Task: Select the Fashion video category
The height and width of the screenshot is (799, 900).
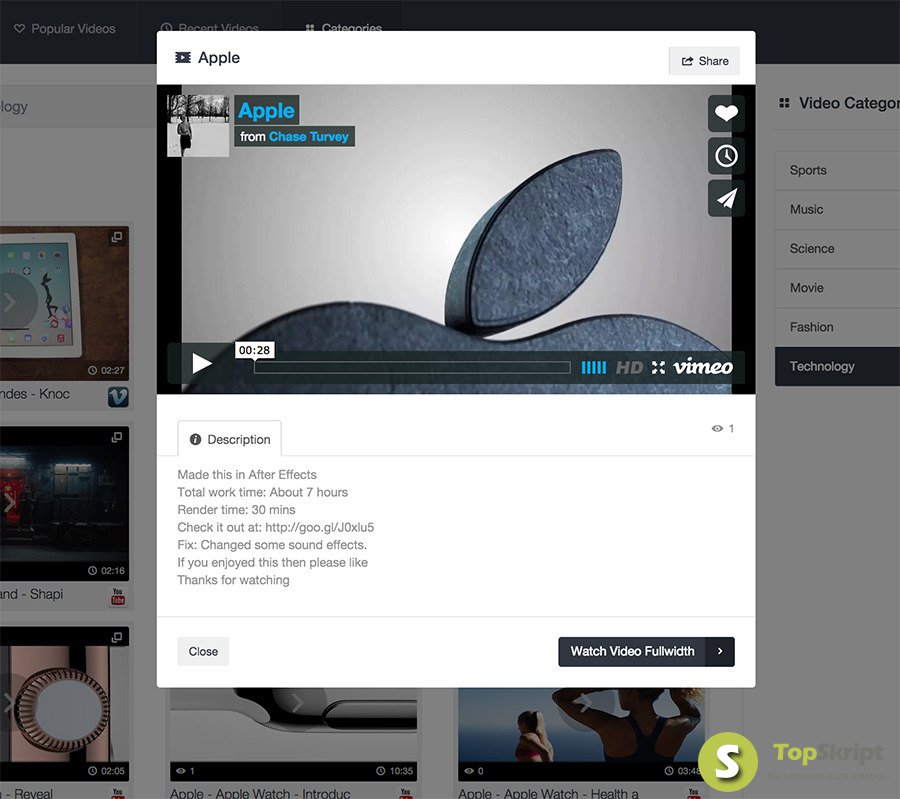Action: click(x=837, y=327)
